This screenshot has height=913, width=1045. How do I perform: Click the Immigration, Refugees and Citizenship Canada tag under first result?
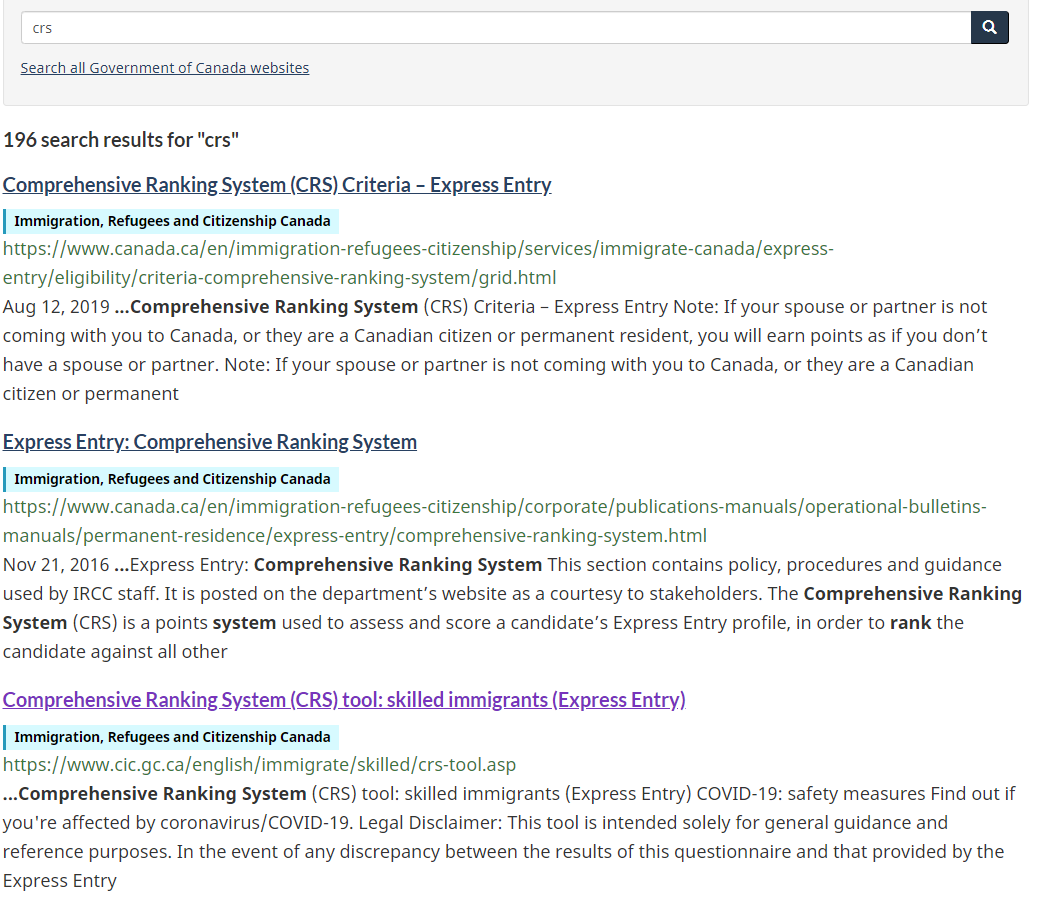171,221
